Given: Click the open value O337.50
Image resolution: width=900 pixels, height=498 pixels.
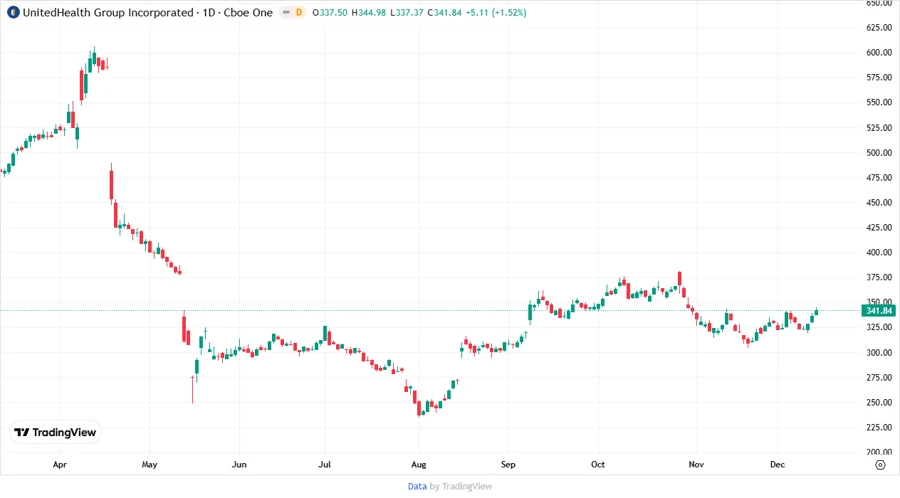Looking at the screenshot, I should tap(330, 12).
